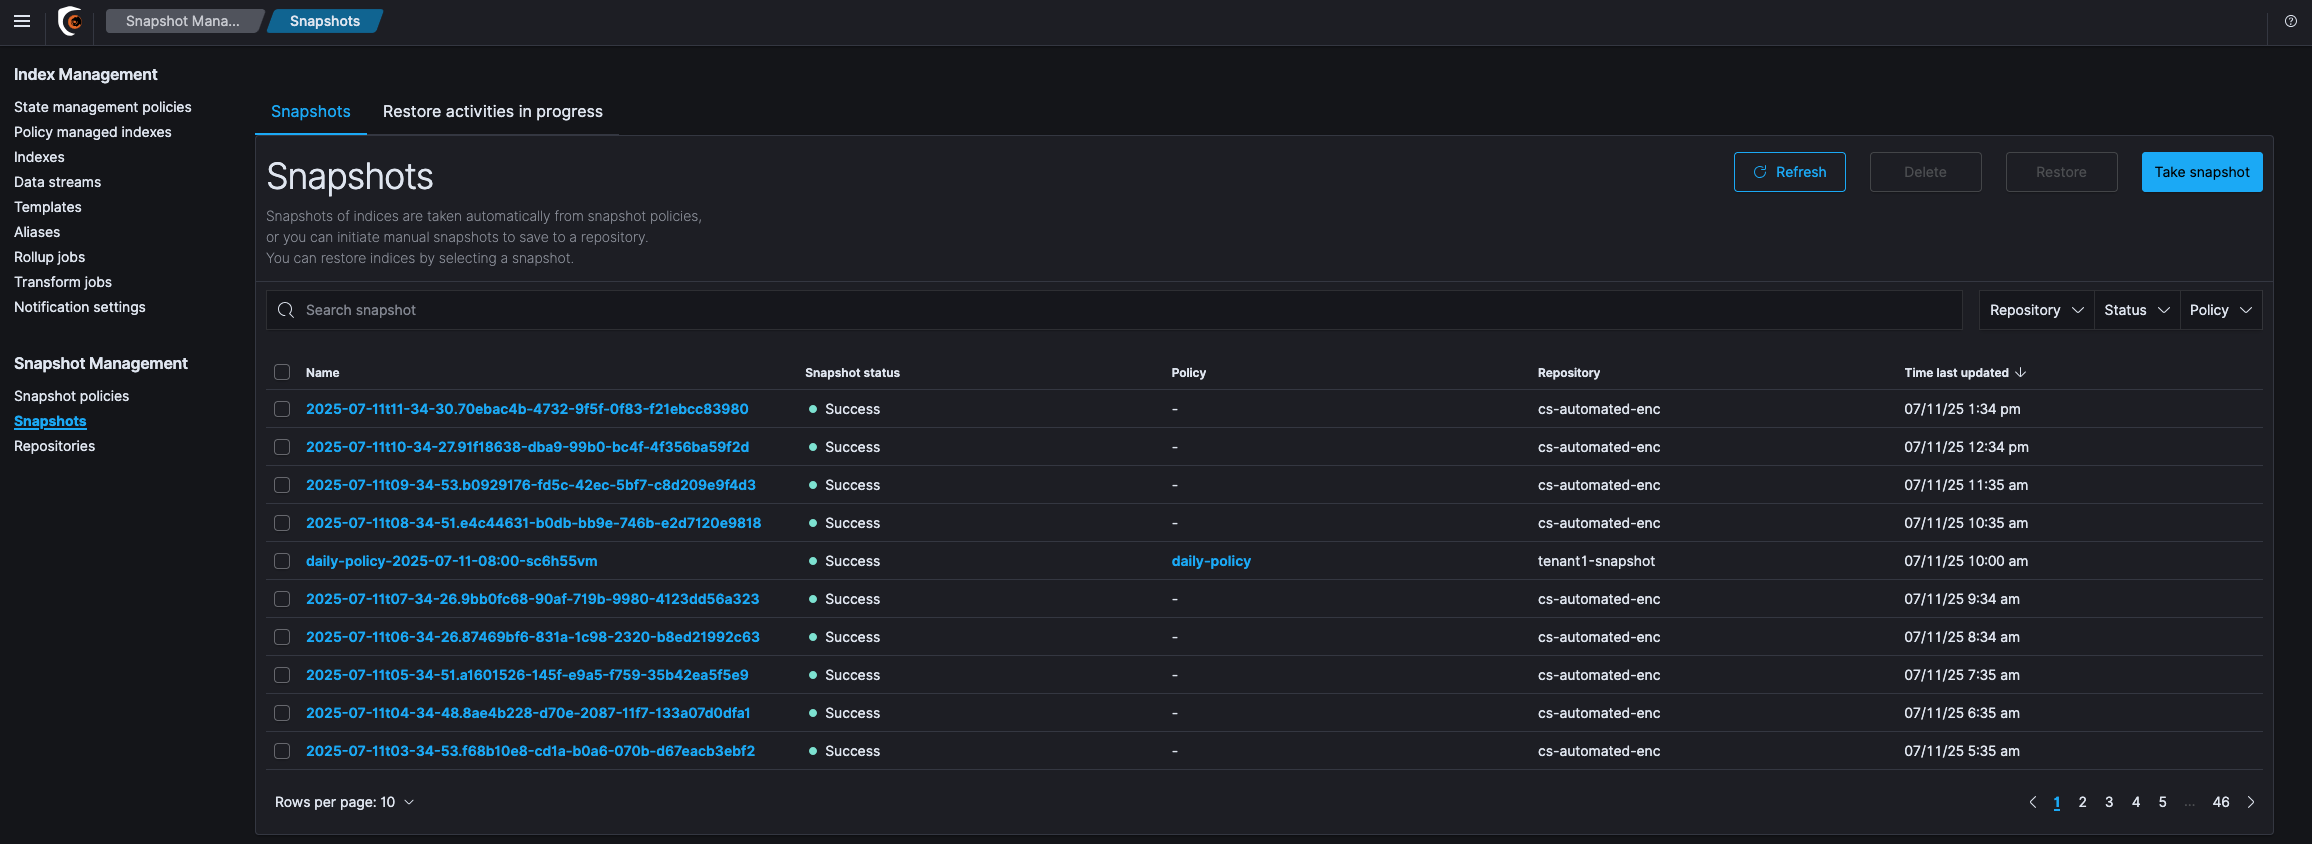Open Snapshot policies in sidebar
The height and width of the screenshot is (844, 2312).
(71, 396)
